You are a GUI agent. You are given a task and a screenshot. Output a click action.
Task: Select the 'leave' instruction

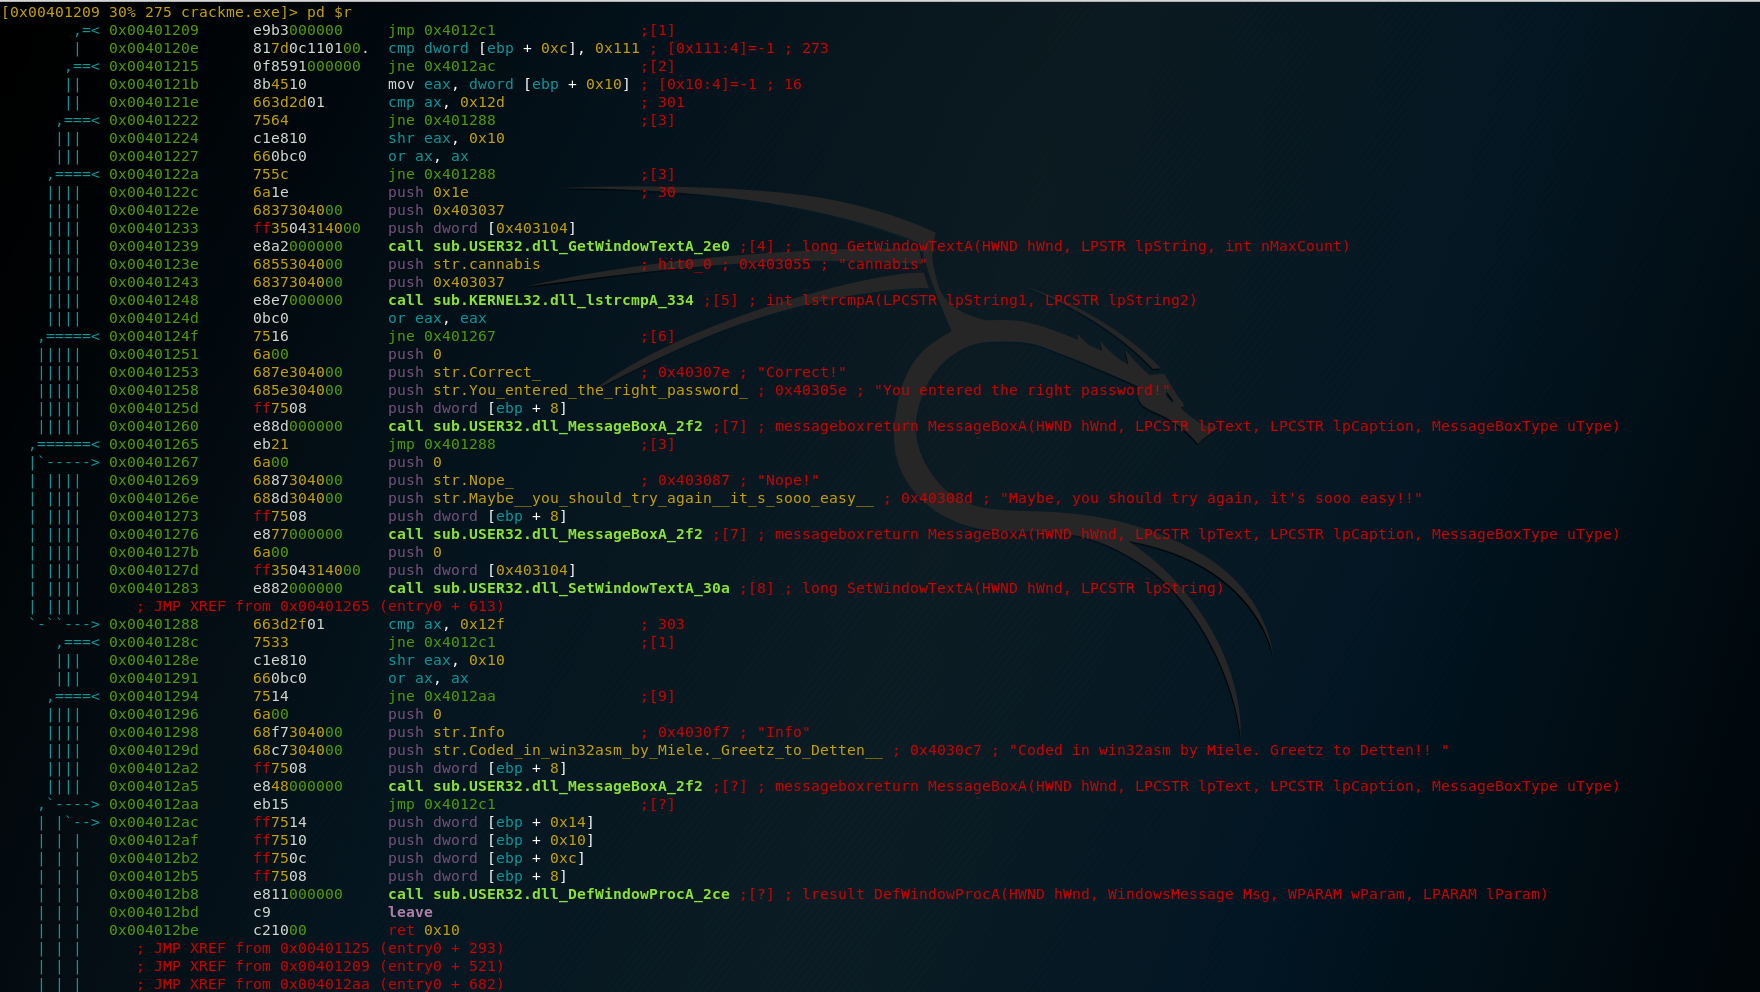[410, 912]
